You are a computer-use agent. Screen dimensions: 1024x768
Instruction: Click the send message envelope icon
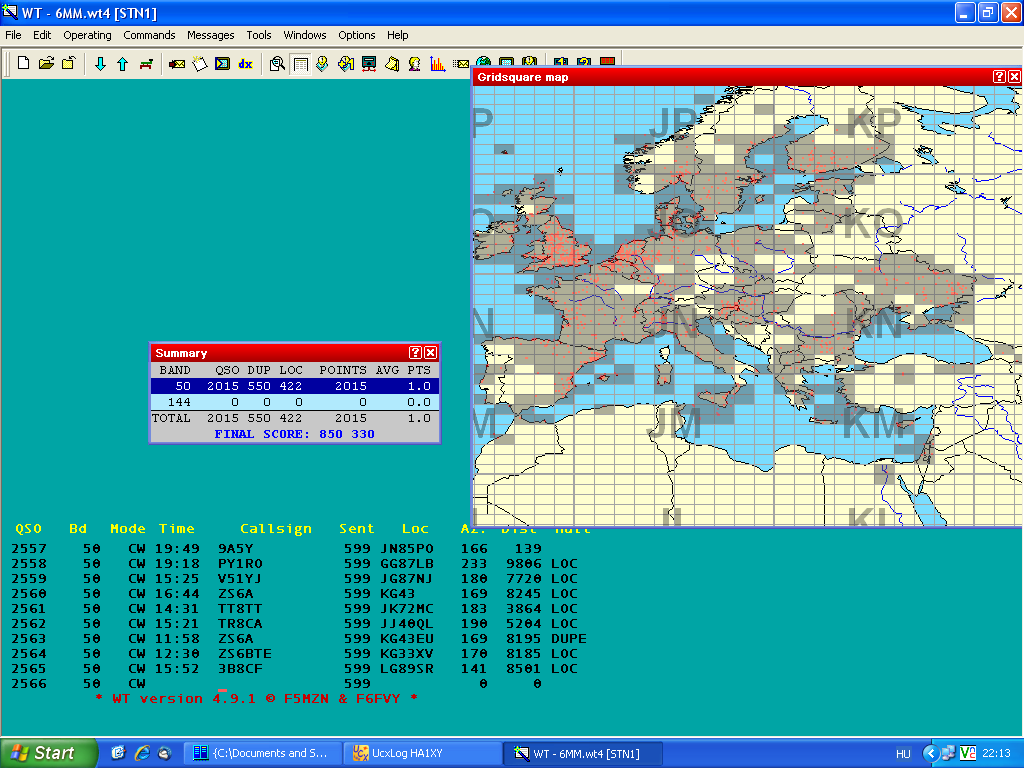(176, 63)
